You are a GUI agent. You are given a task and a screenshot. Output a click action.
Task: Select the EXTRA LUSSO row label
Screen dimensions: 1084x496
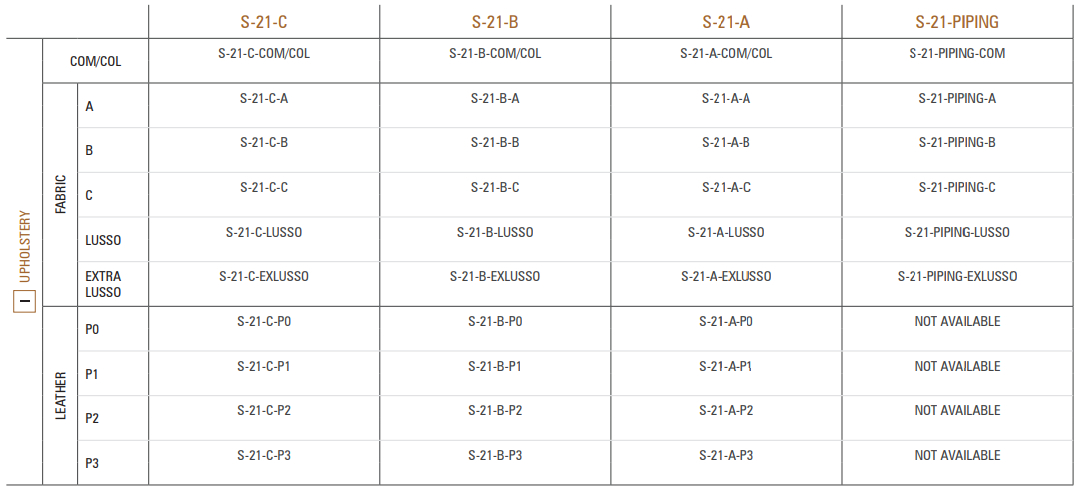[103, 284]
